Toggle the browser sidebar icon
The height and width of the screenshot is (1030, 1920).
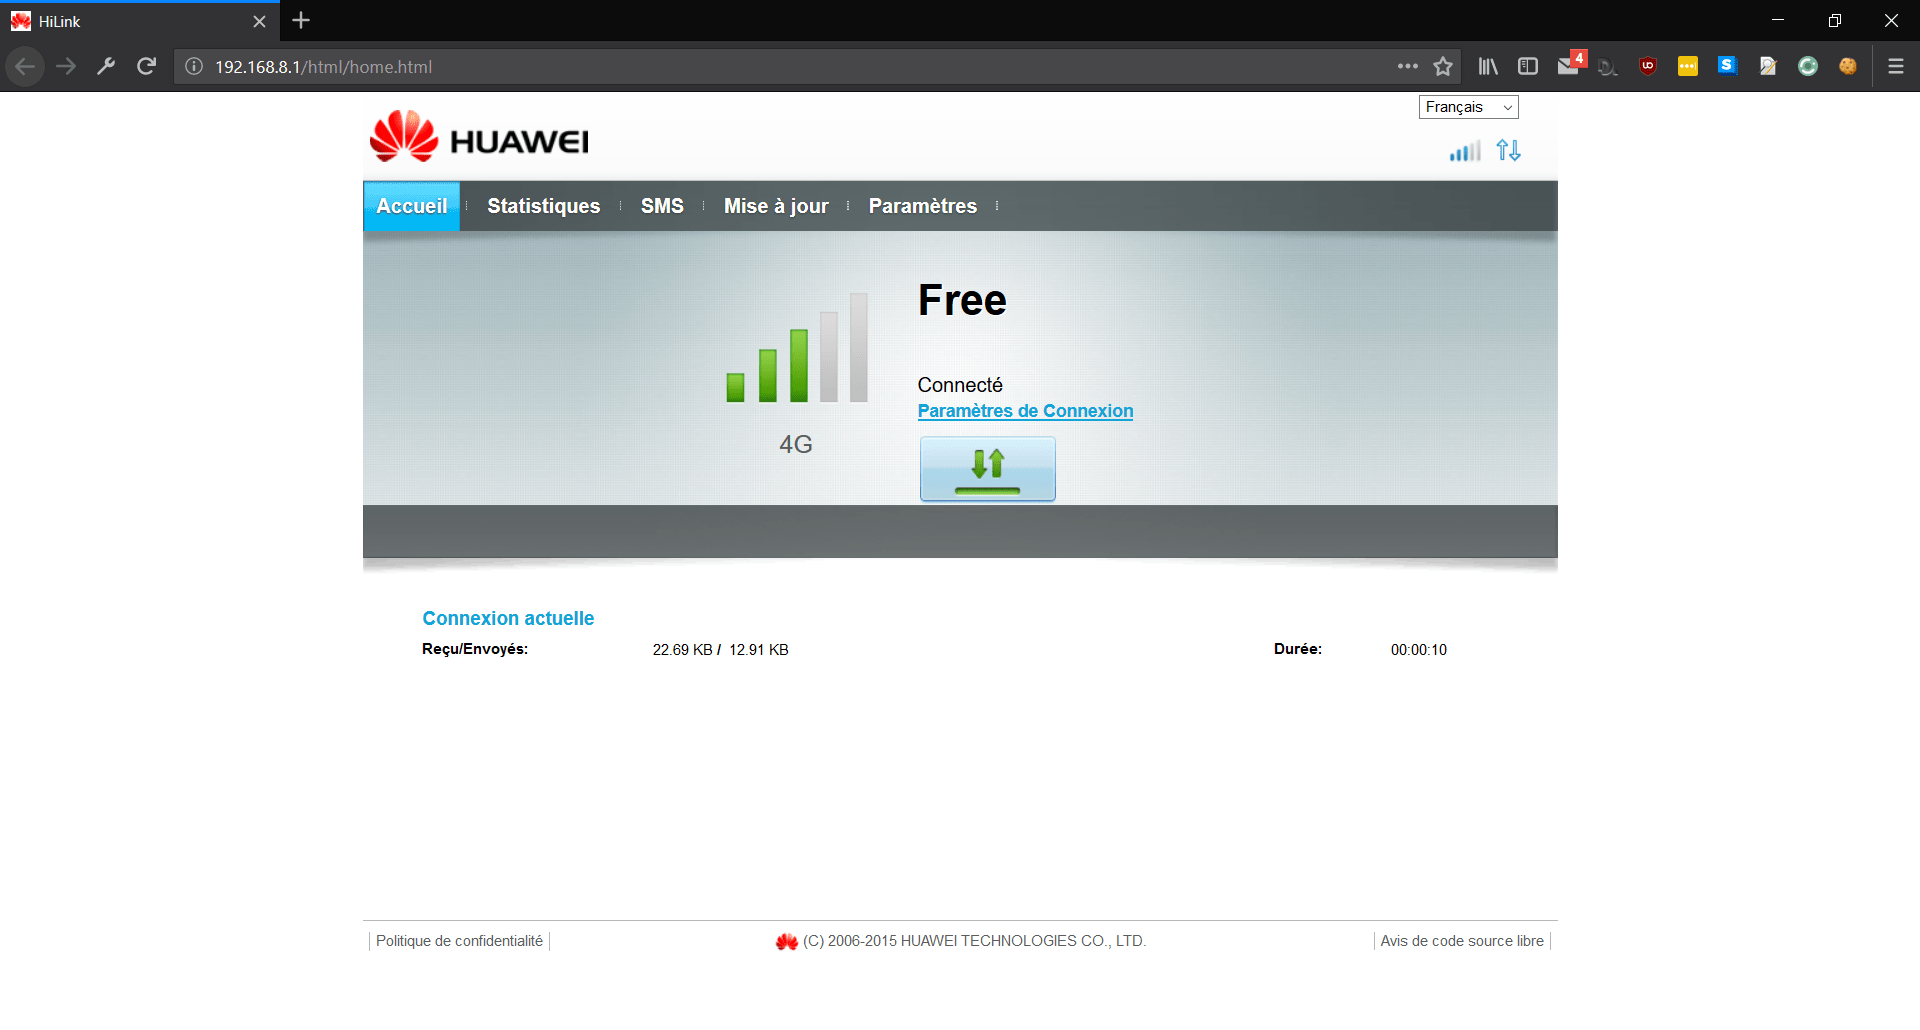(1528, 67)
